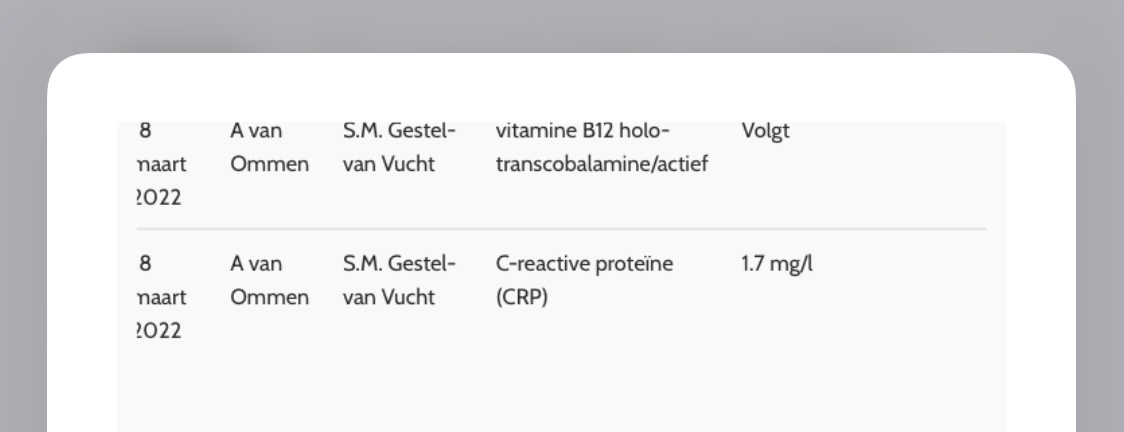Open the vitamine B12 holo-transcobalamine/actief test entry
This screenshot has height=432, width=1124.
click(601, 148)
